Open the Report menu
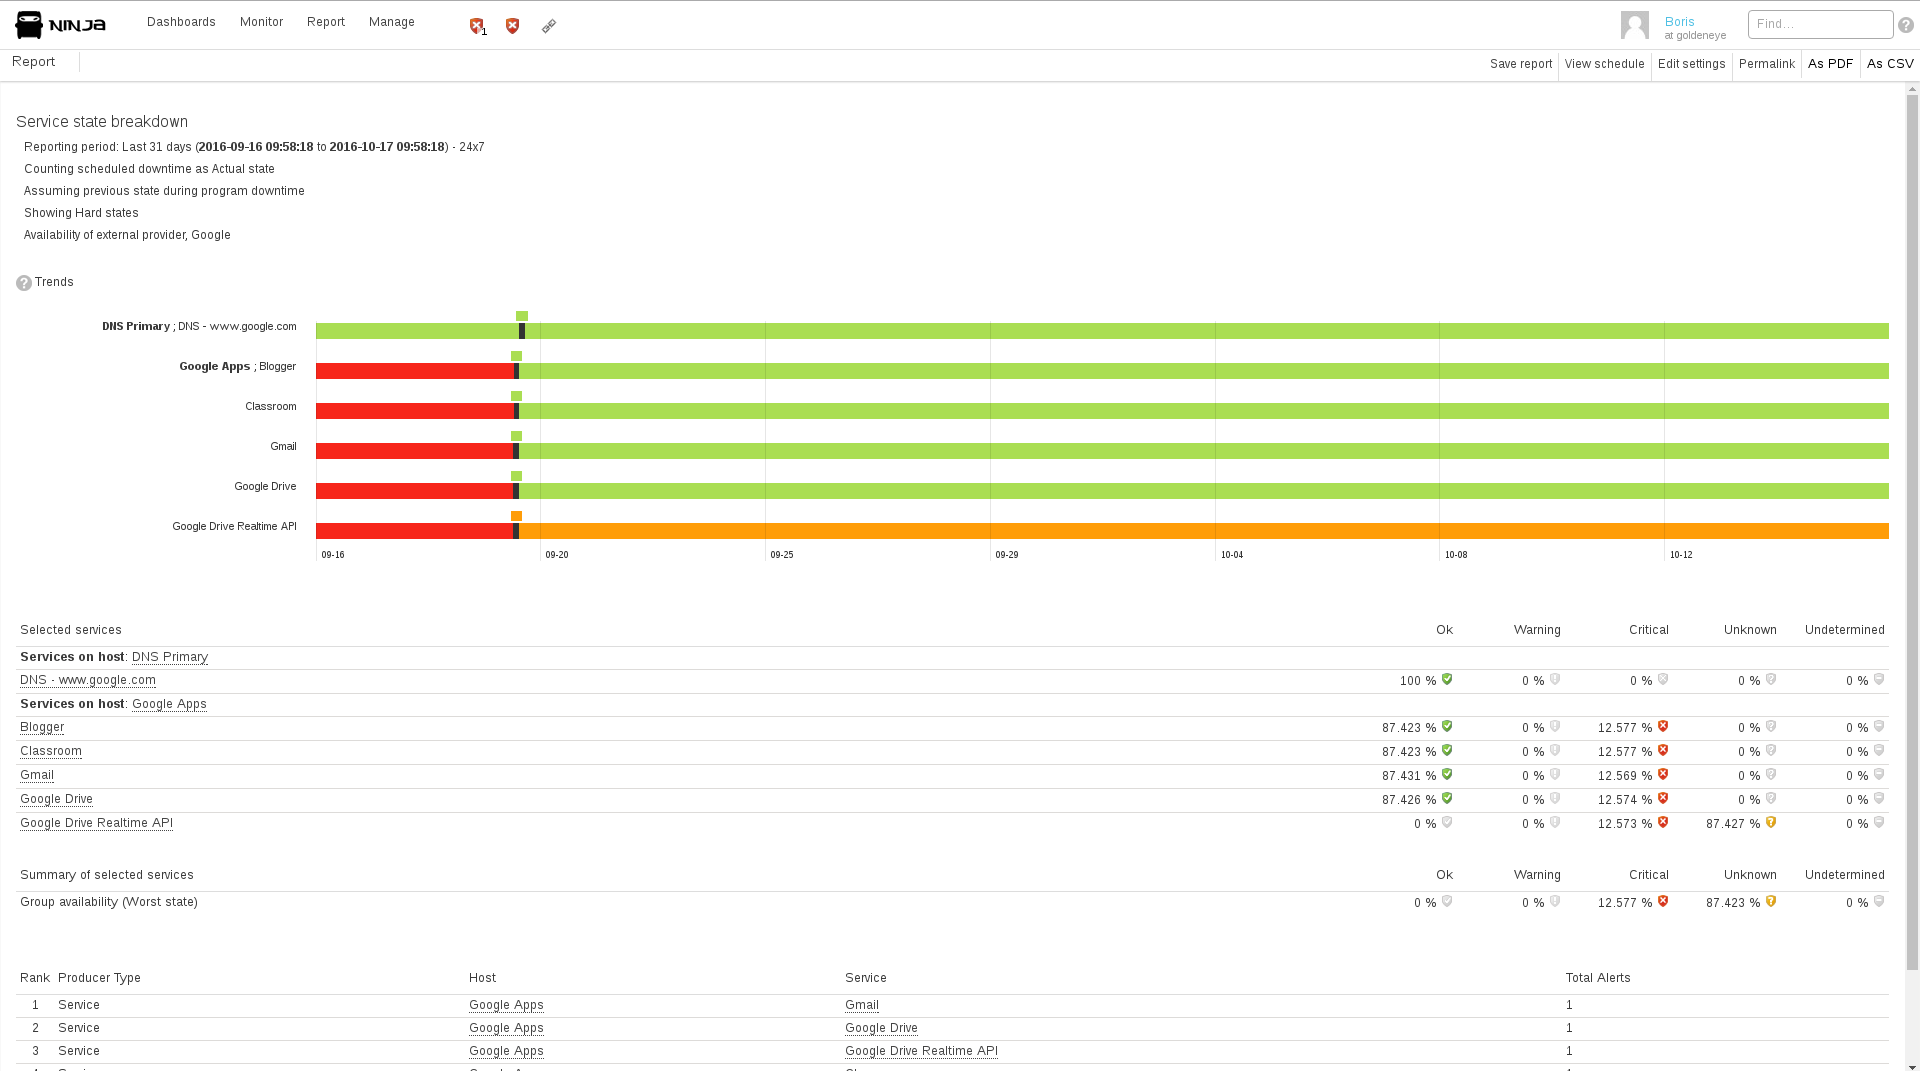Viewport: 1920px width, 1071px height. click(x=326, y=22)
